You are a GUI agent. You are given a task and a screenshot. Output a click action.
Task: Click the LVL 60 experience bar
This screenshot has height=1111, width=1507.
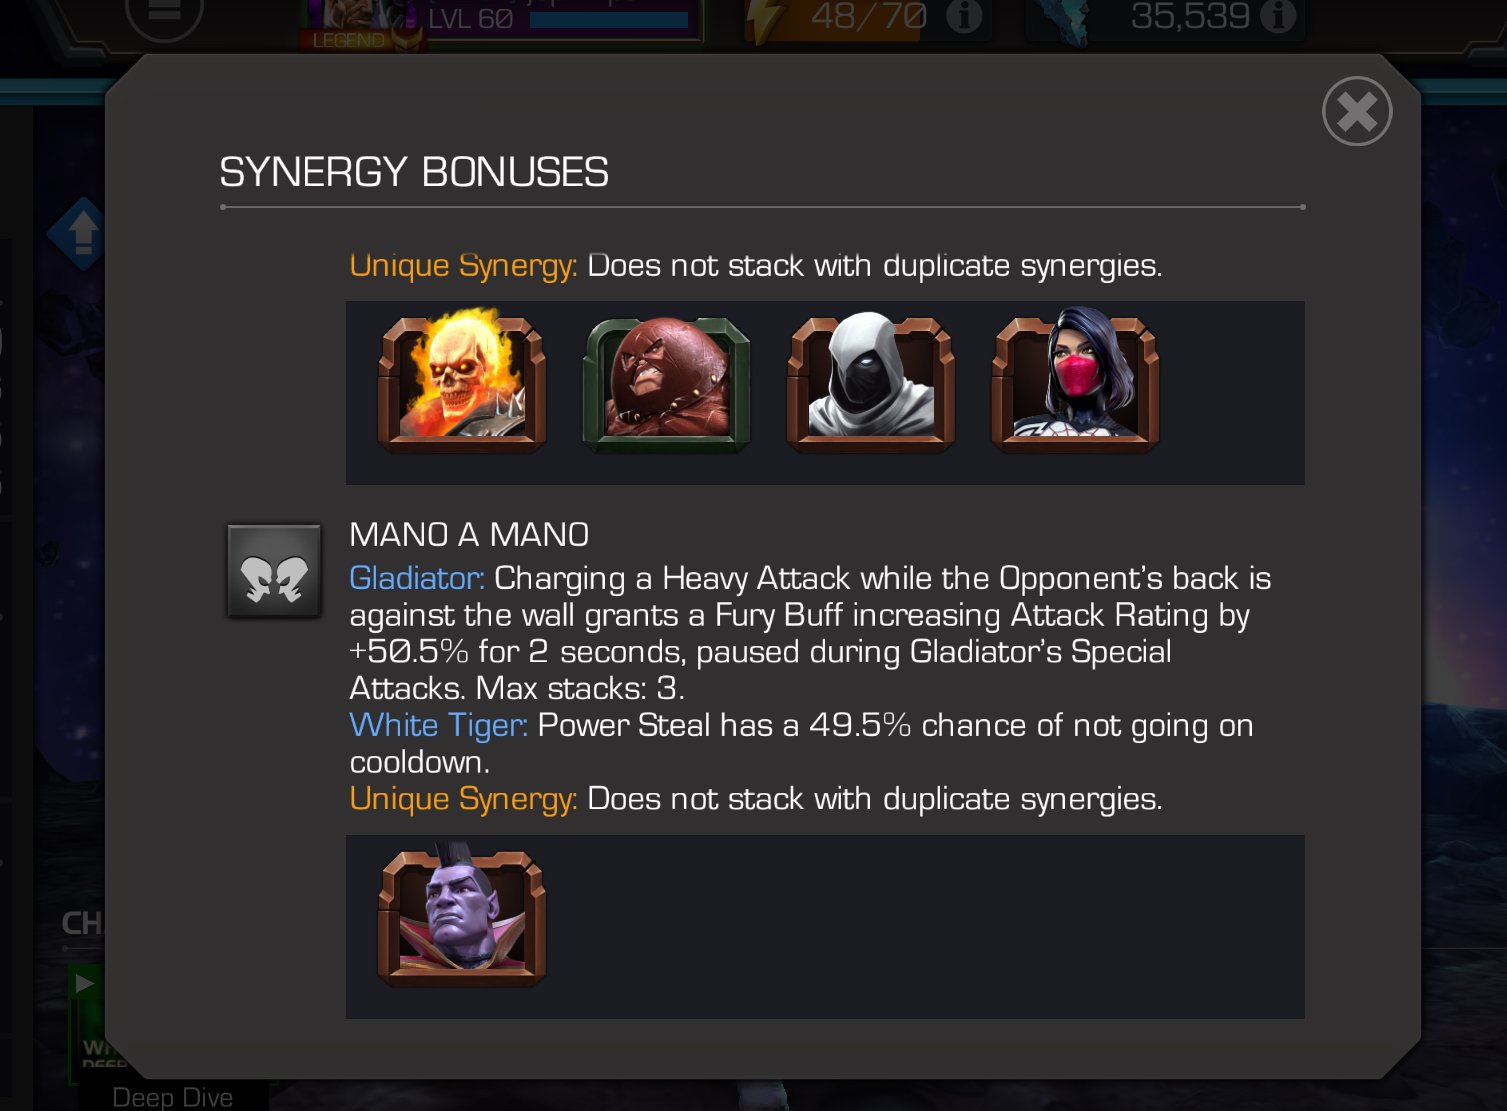[x=609, y=19]
